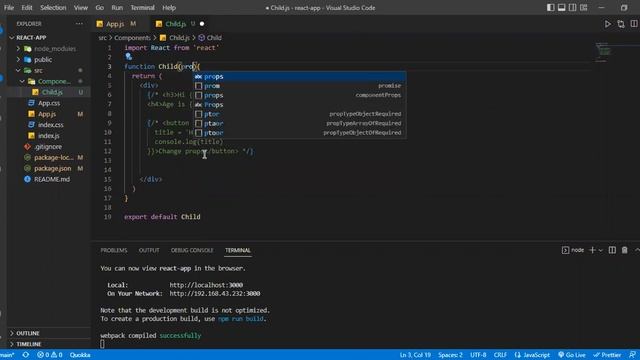Open App.js file in explorer
The width and height of the screenshot is (640, 360).
point(48,114)
